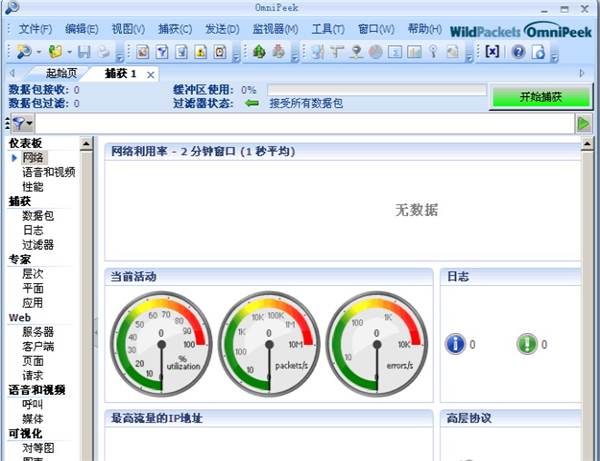Open the dropdown arrow beside the new capture icon

[39, 51]
